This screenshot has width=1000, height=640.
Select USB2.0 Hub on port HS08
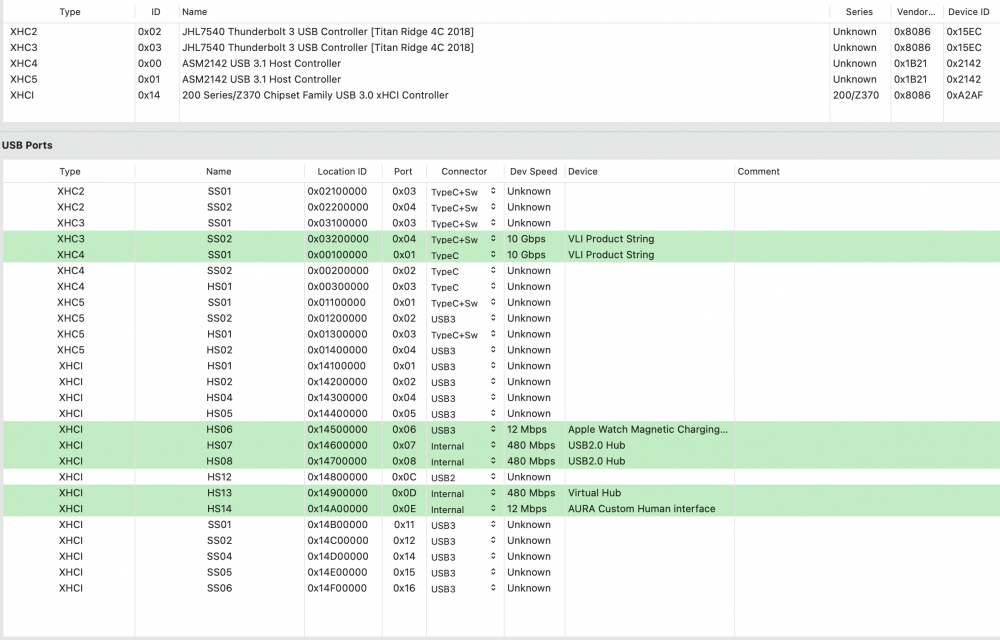[596, 461]
